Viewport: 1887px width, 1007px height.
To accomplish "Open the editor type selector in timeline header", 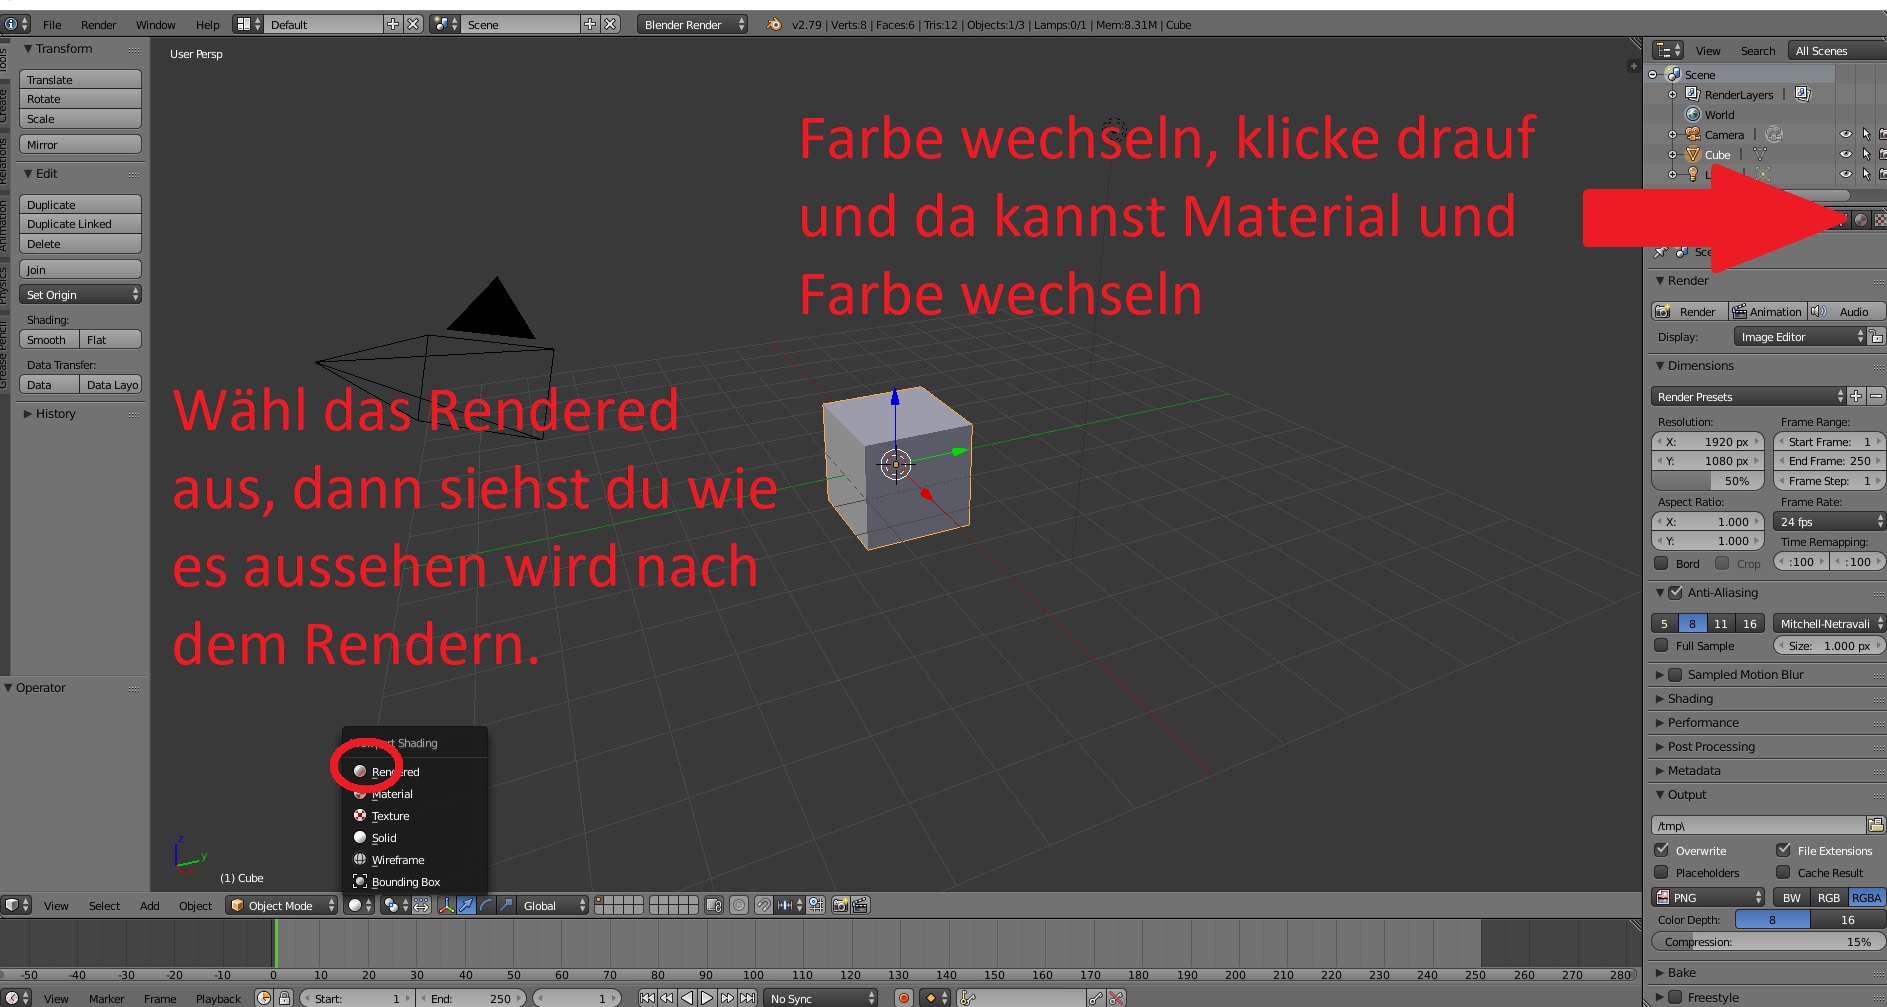I will coord(14,997).
